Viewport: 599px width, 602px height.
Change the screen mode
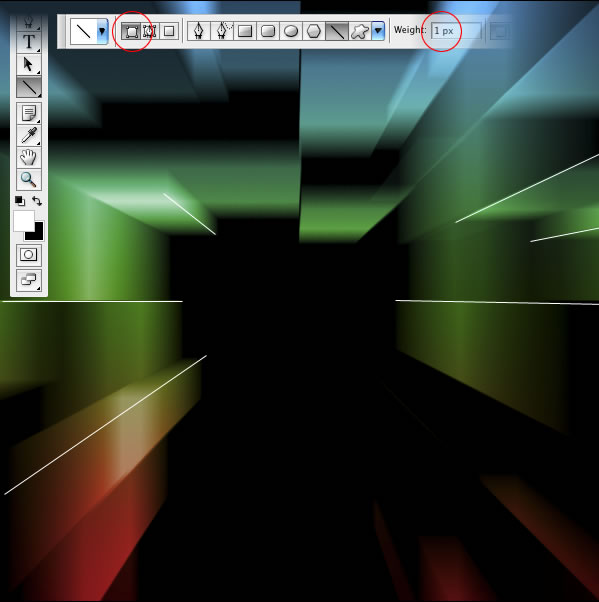pyautogui.click(x=29, y=280)
